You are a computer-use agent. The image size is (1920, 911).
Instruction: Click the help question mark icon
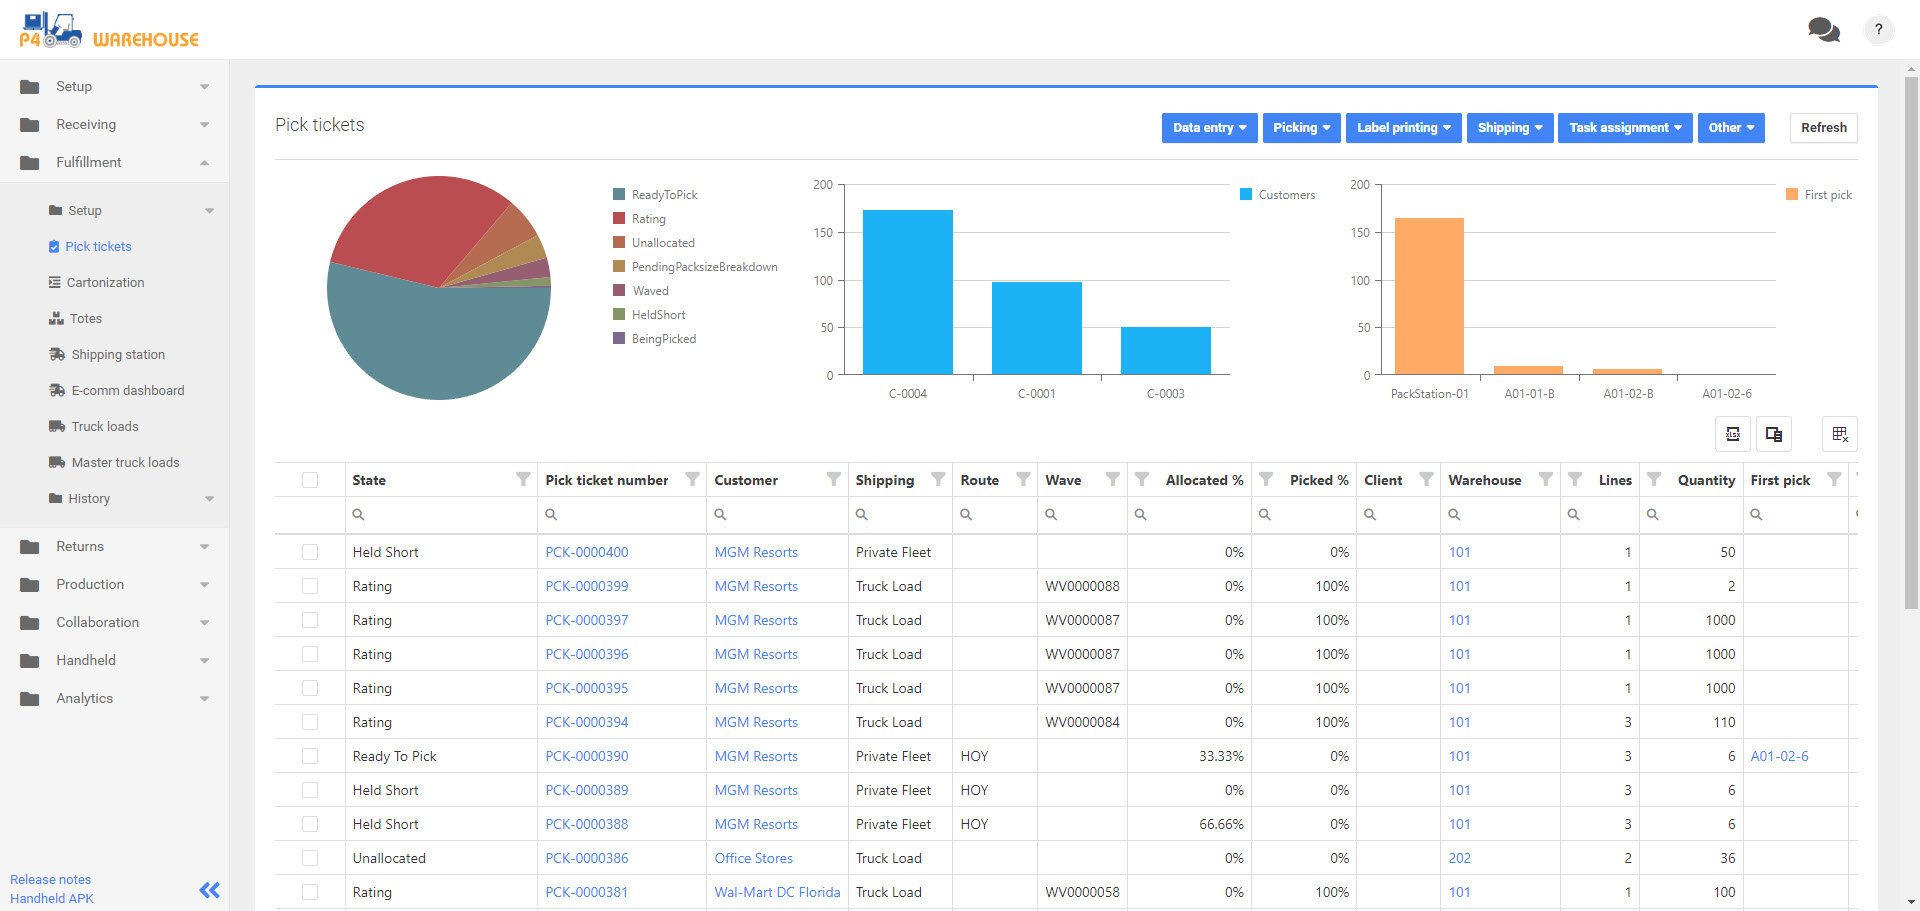tap(1878, 30)
